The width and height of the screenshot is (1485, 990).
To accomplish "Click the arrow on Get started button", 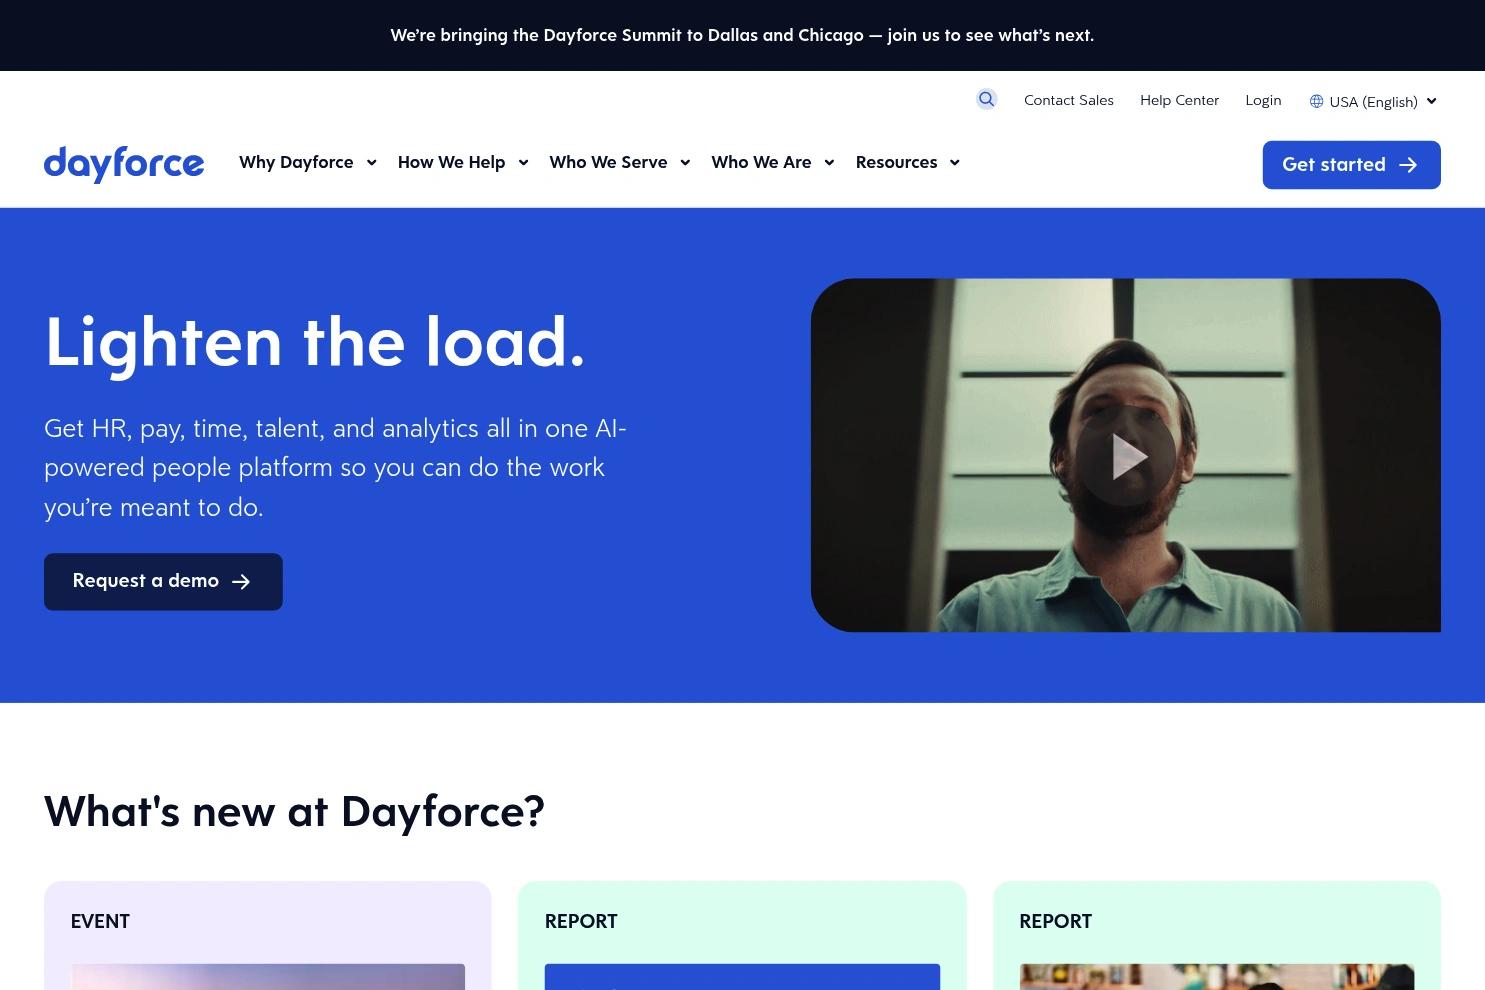I will (x=1408, y=165).
